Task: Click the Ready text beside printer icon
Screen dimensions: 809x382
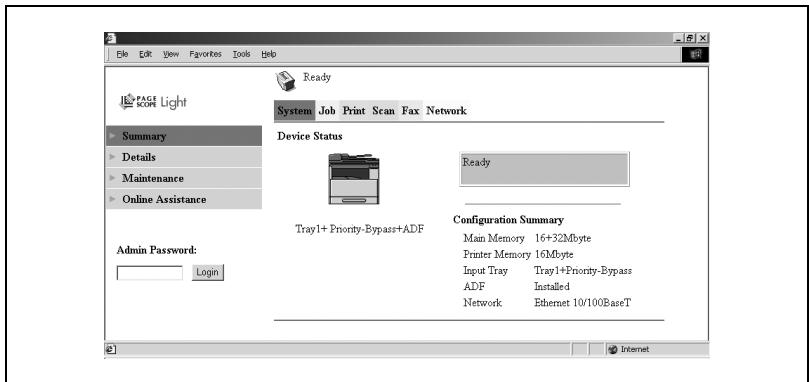Action: 317,77
